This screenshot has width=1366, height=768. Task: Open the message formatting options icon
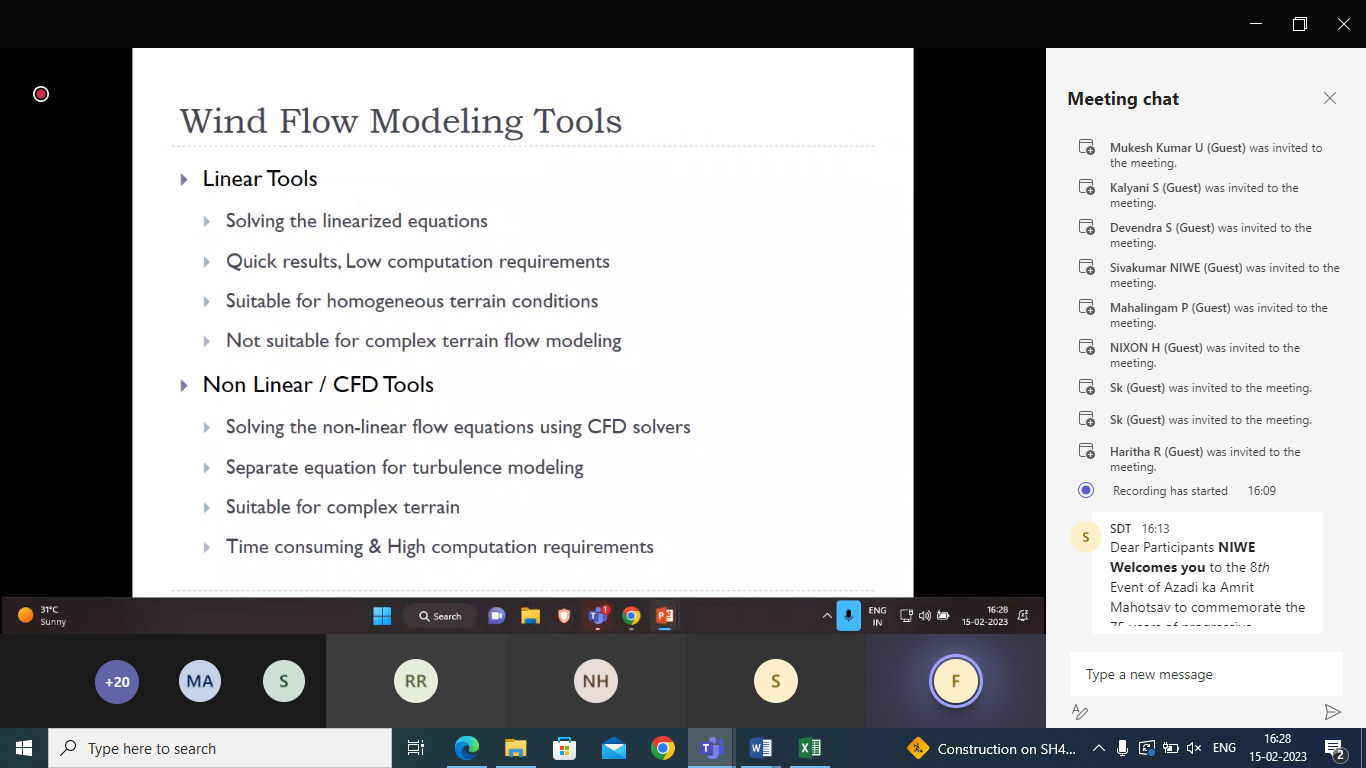[1080, 712]
